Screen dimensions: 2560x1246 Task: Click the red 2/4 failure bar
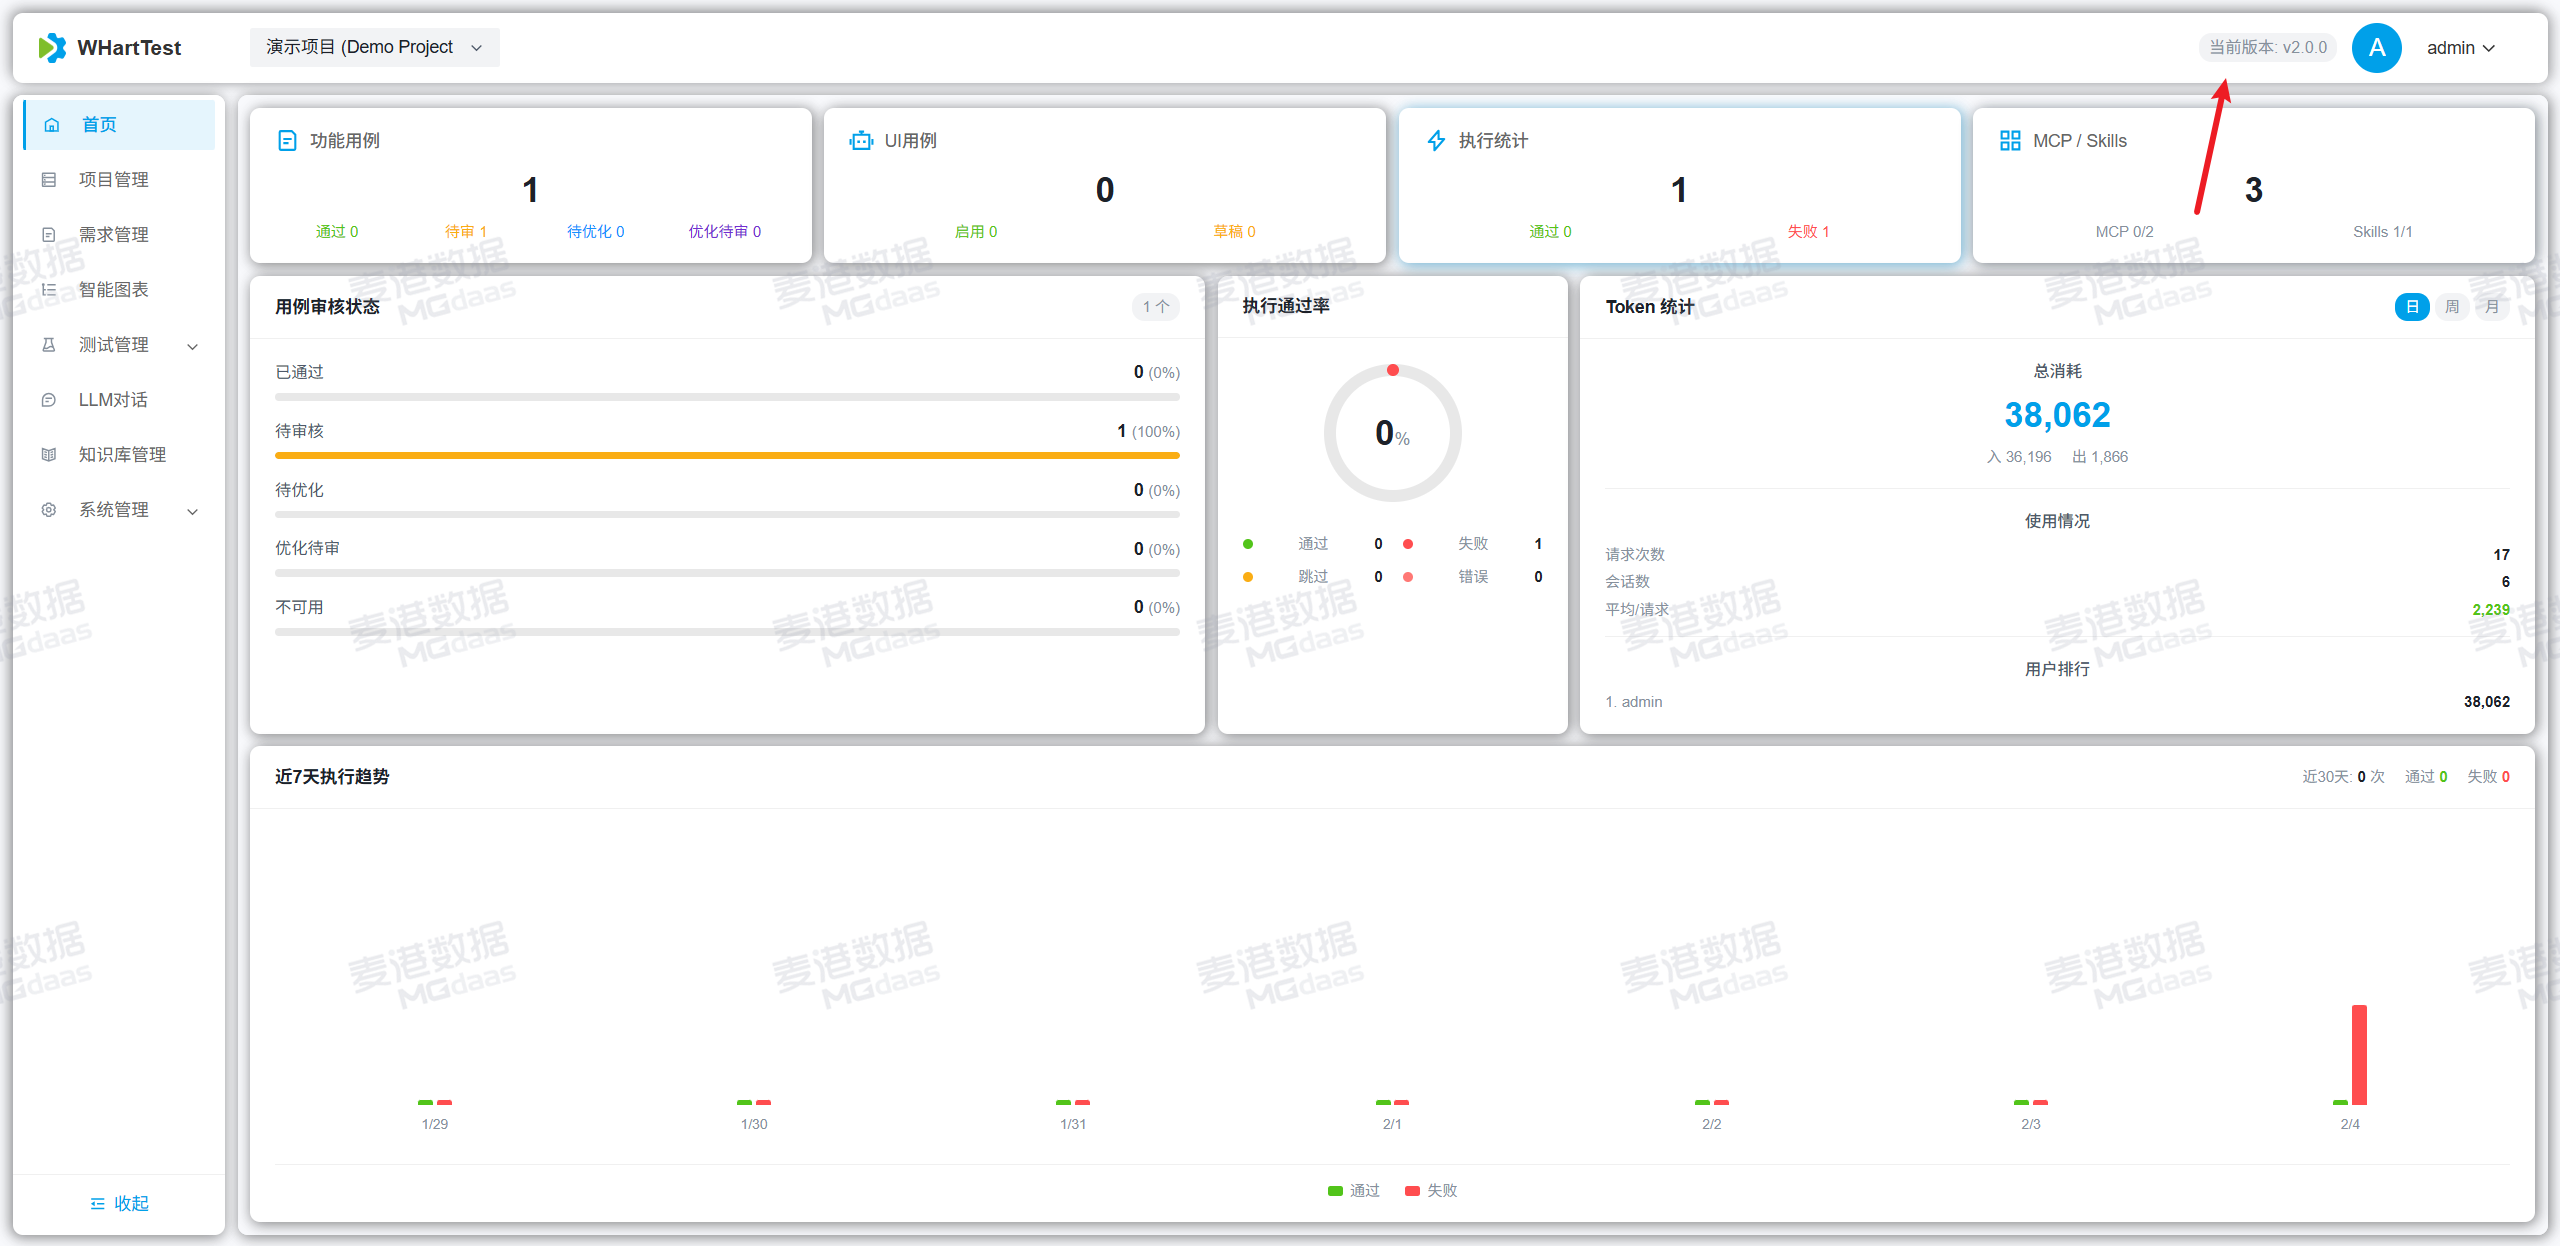point(2359,1054)
